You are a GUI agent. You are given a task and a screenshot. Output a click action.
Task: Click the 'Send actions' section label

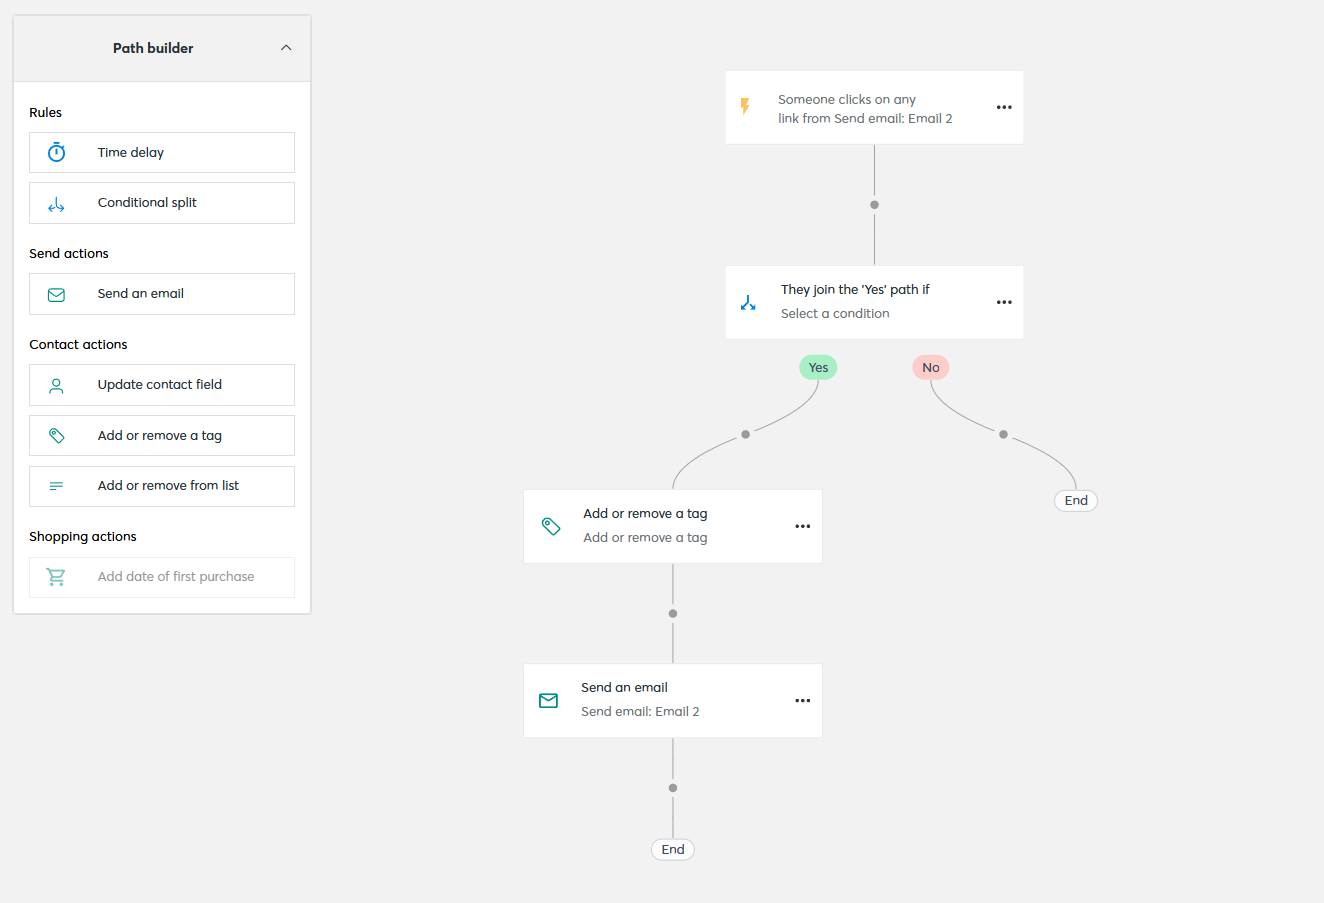(69, 254)
